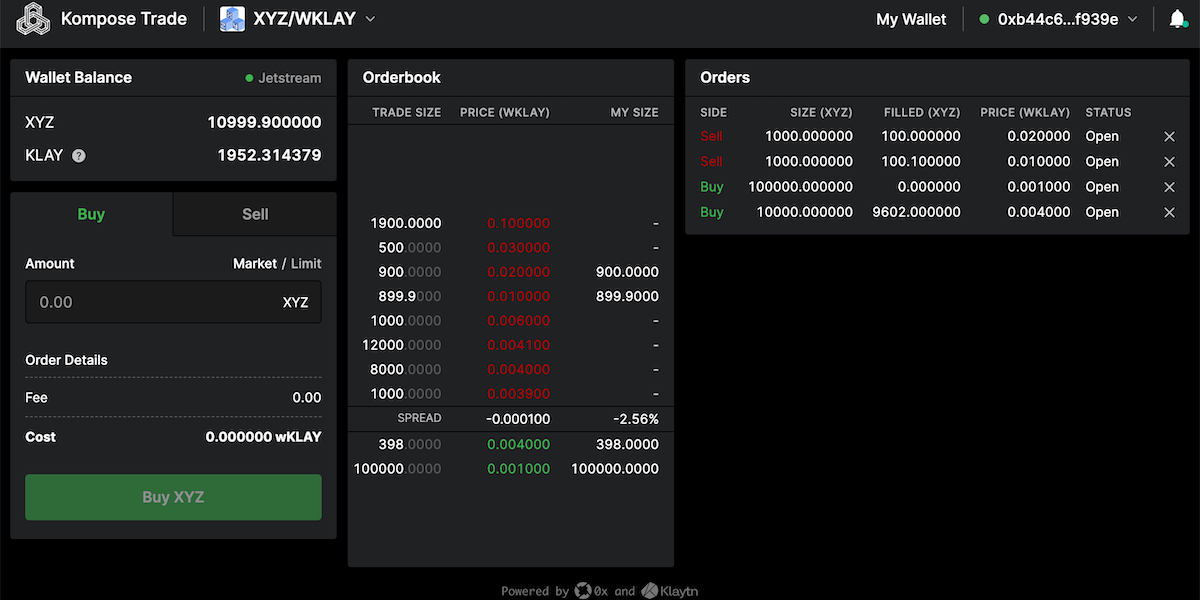The height and width of the screenshot is (600, 1200).
Task: Click the green Jetstream status dot
Action: (x=249, y=78)
